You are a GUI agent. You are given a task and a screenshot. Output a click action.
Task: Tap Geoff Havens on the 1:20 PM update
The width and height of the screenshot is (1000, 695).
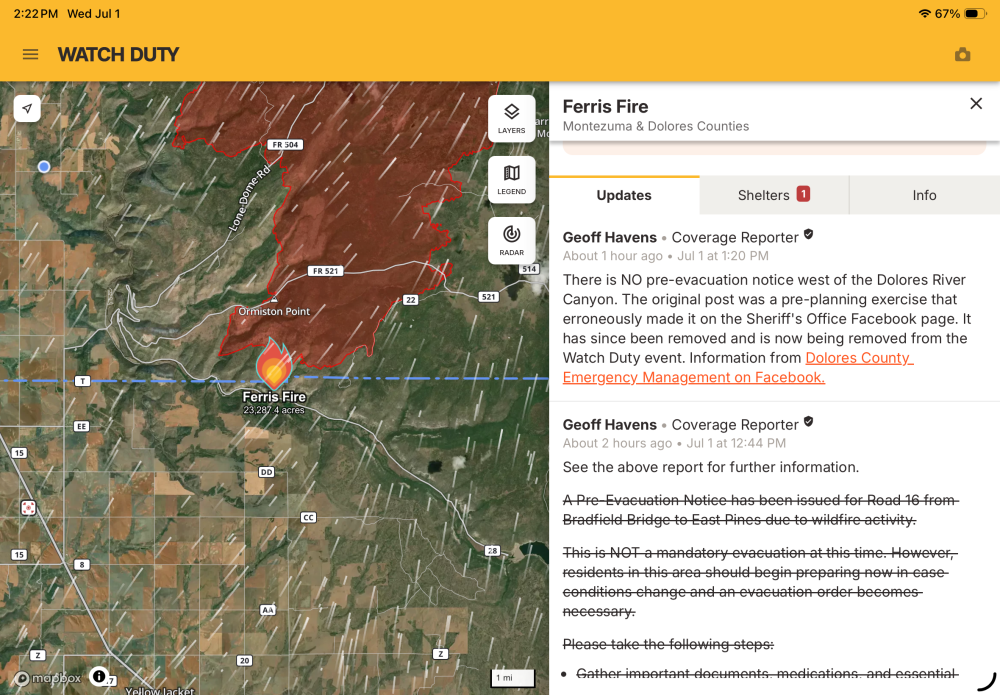[609, 237]
